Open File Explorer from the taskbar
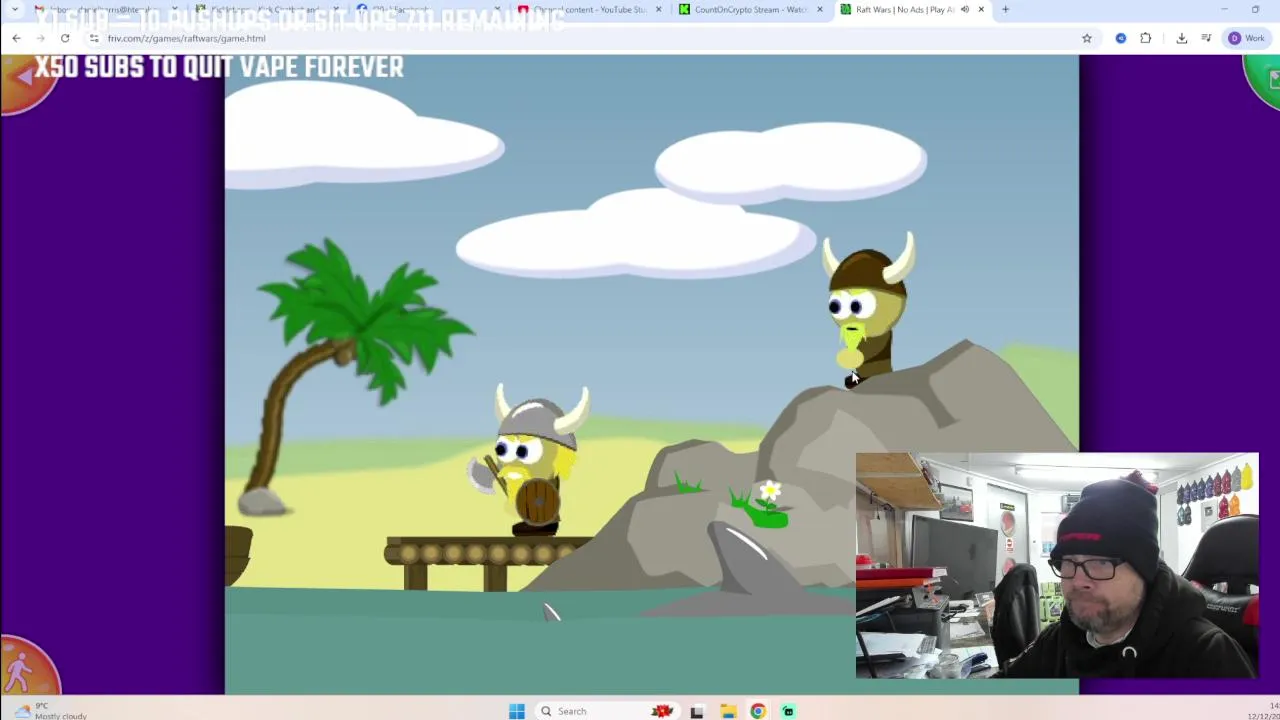Viewport: 1280px width, 720px height. pyautogui.click(x=728, y=711)
